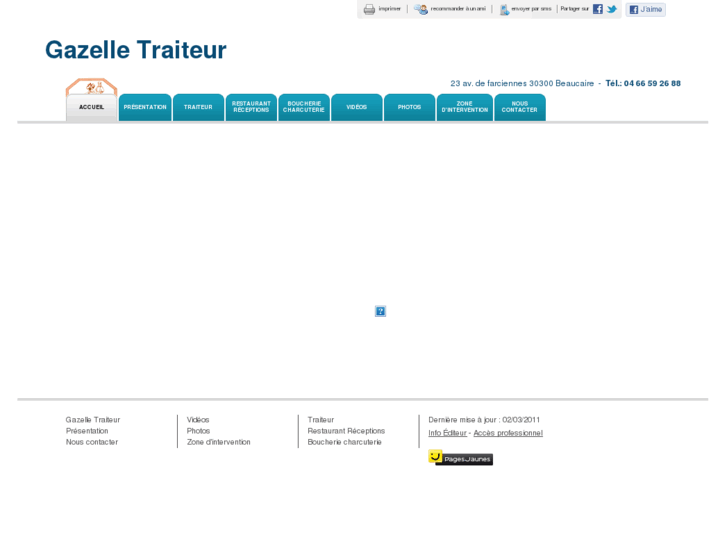Share the page via Twitter bird icon
The image size is (727, 545).
612,9
